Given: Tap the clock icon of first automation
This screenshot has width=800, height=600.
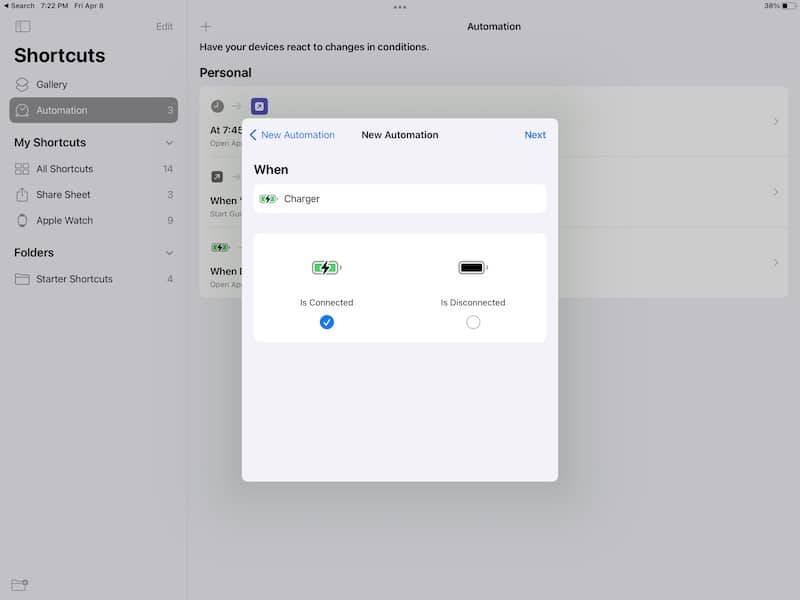Looking at the screenshot, I should (217, 106).
